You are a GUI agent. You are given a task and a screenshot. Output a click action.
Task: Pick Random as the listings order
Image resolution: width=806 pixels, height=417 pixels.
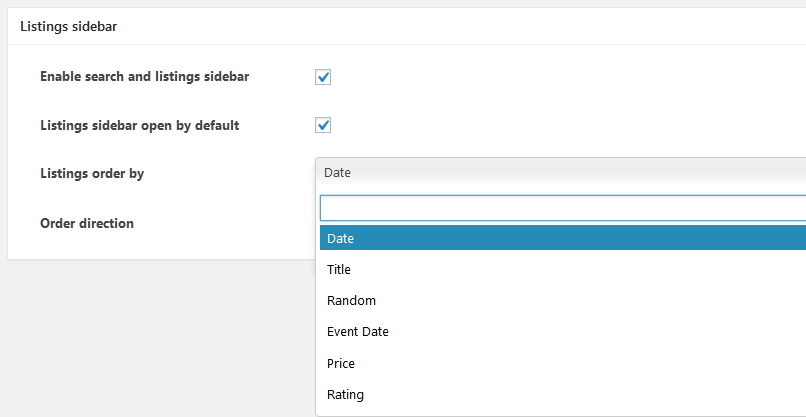click(563, 300)
